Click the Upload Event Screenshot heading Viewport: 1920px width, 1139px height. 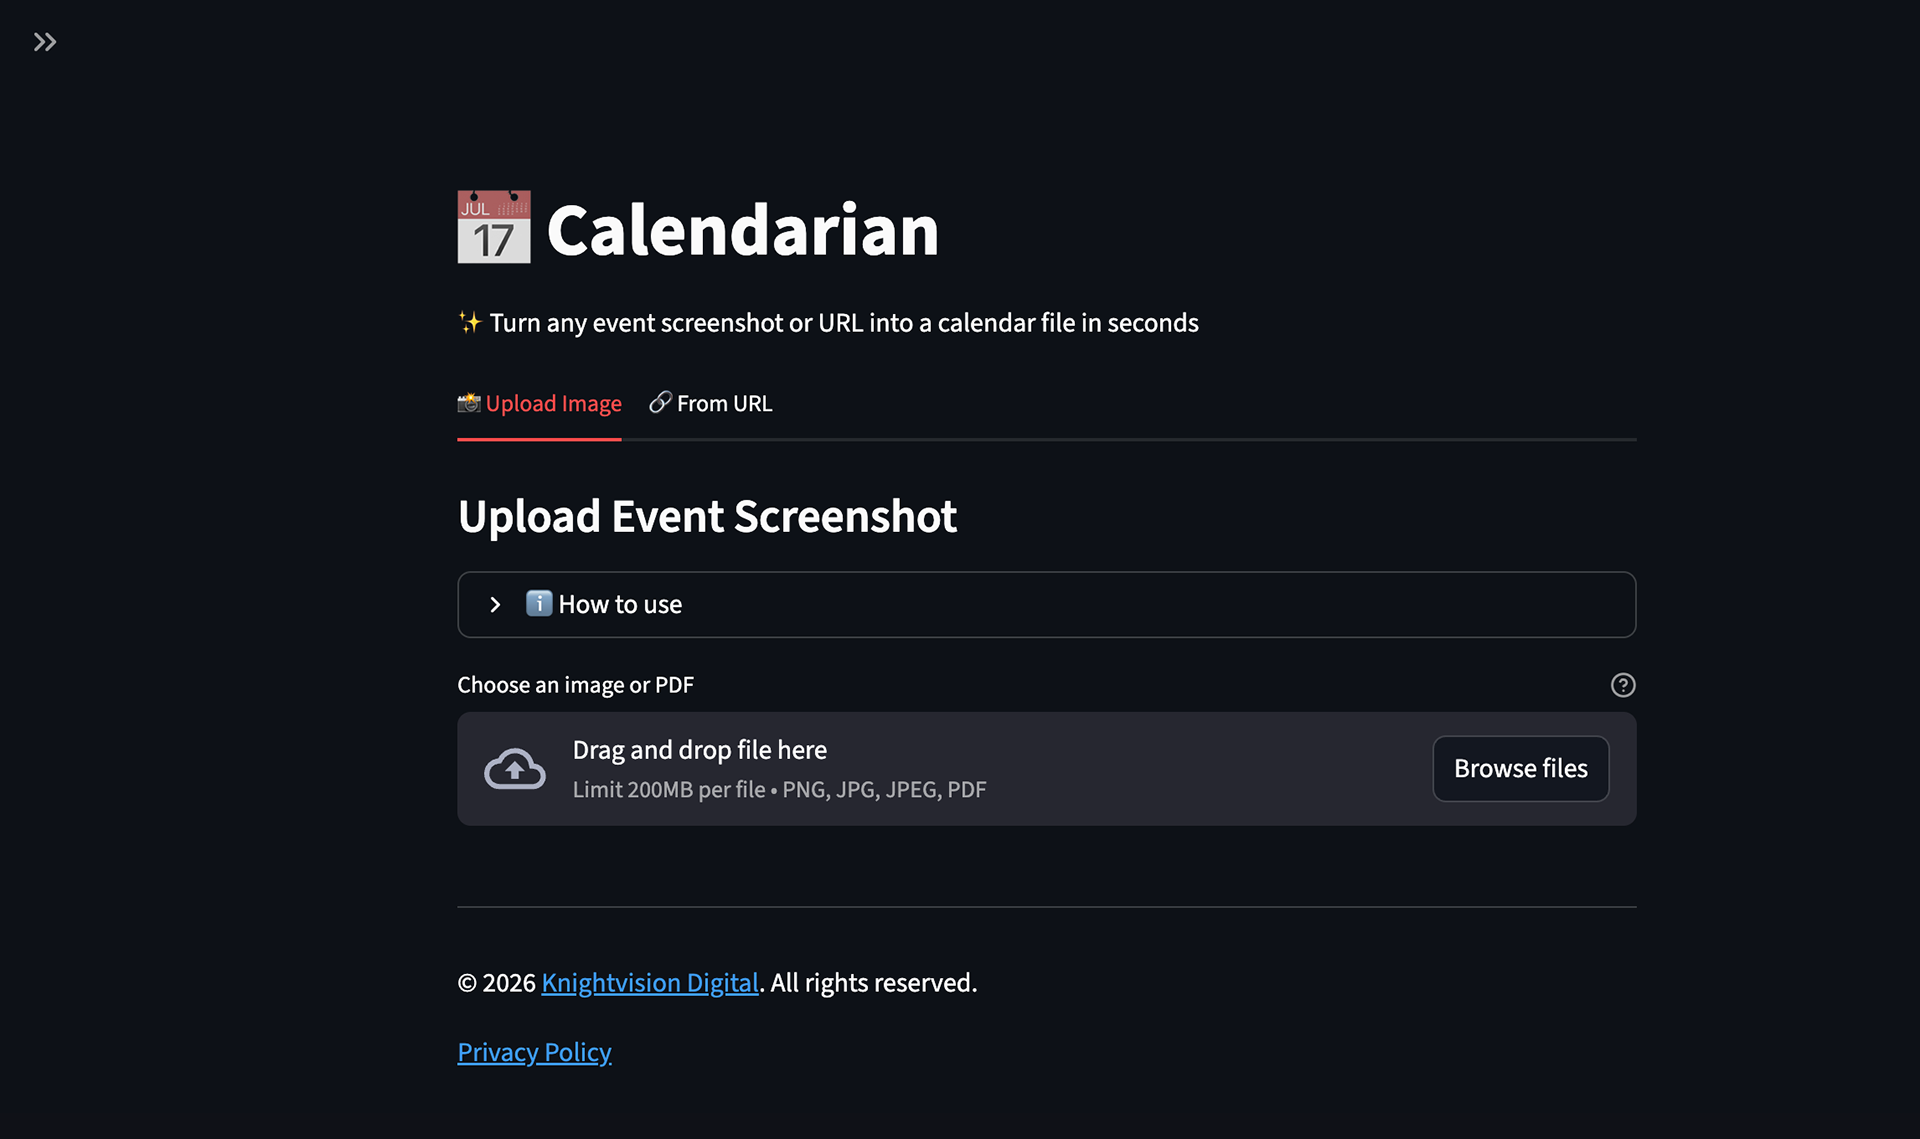(x=707, y=517)
